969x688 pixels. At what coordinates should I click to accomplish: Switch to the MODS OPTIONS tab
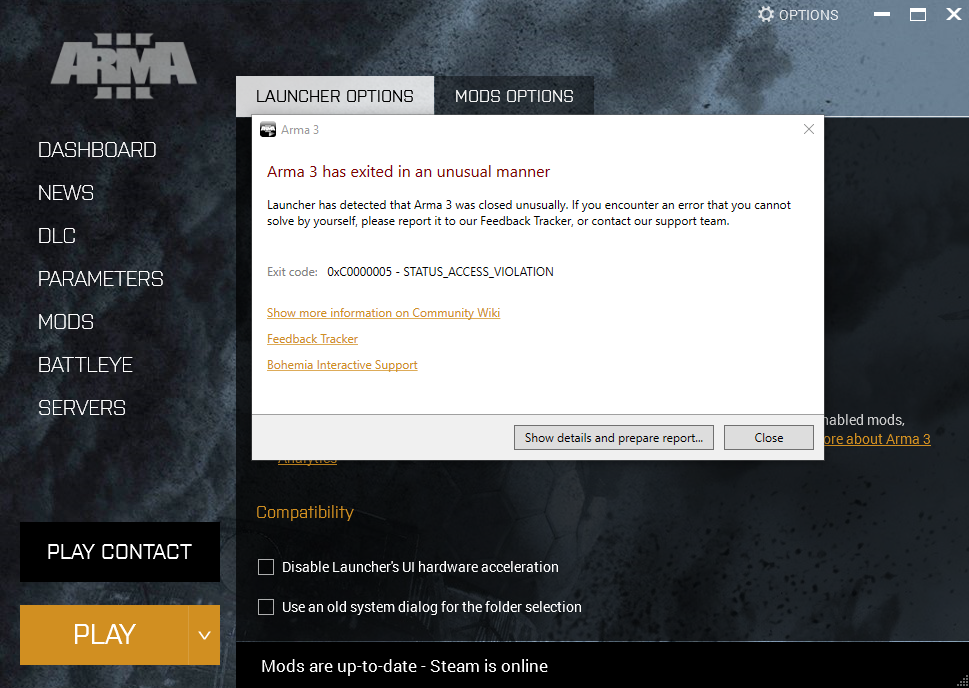(x=514, y=96)
